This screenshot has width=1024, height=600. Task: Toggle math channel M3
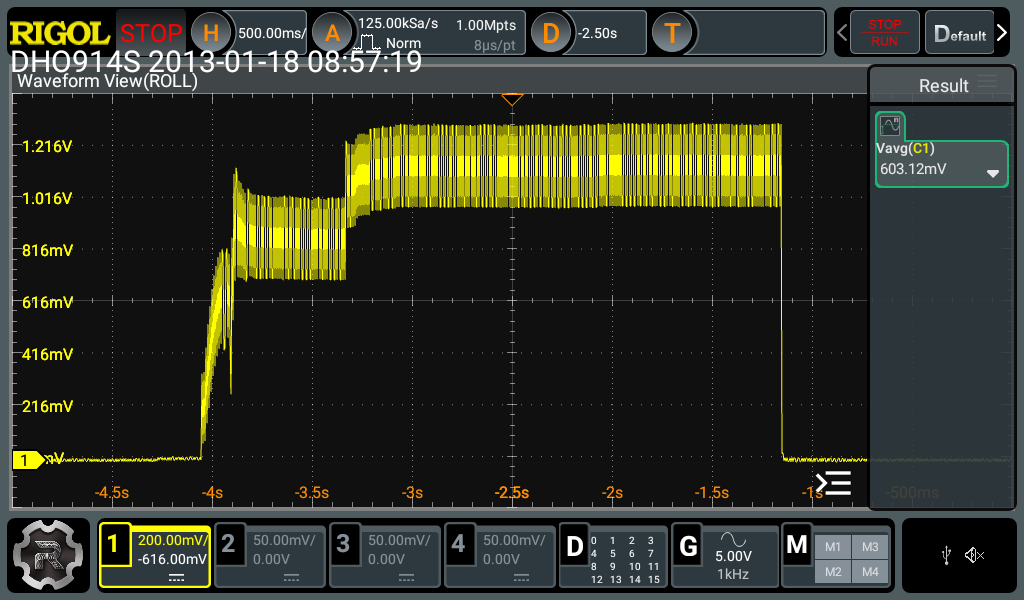[x=870, y=547]
